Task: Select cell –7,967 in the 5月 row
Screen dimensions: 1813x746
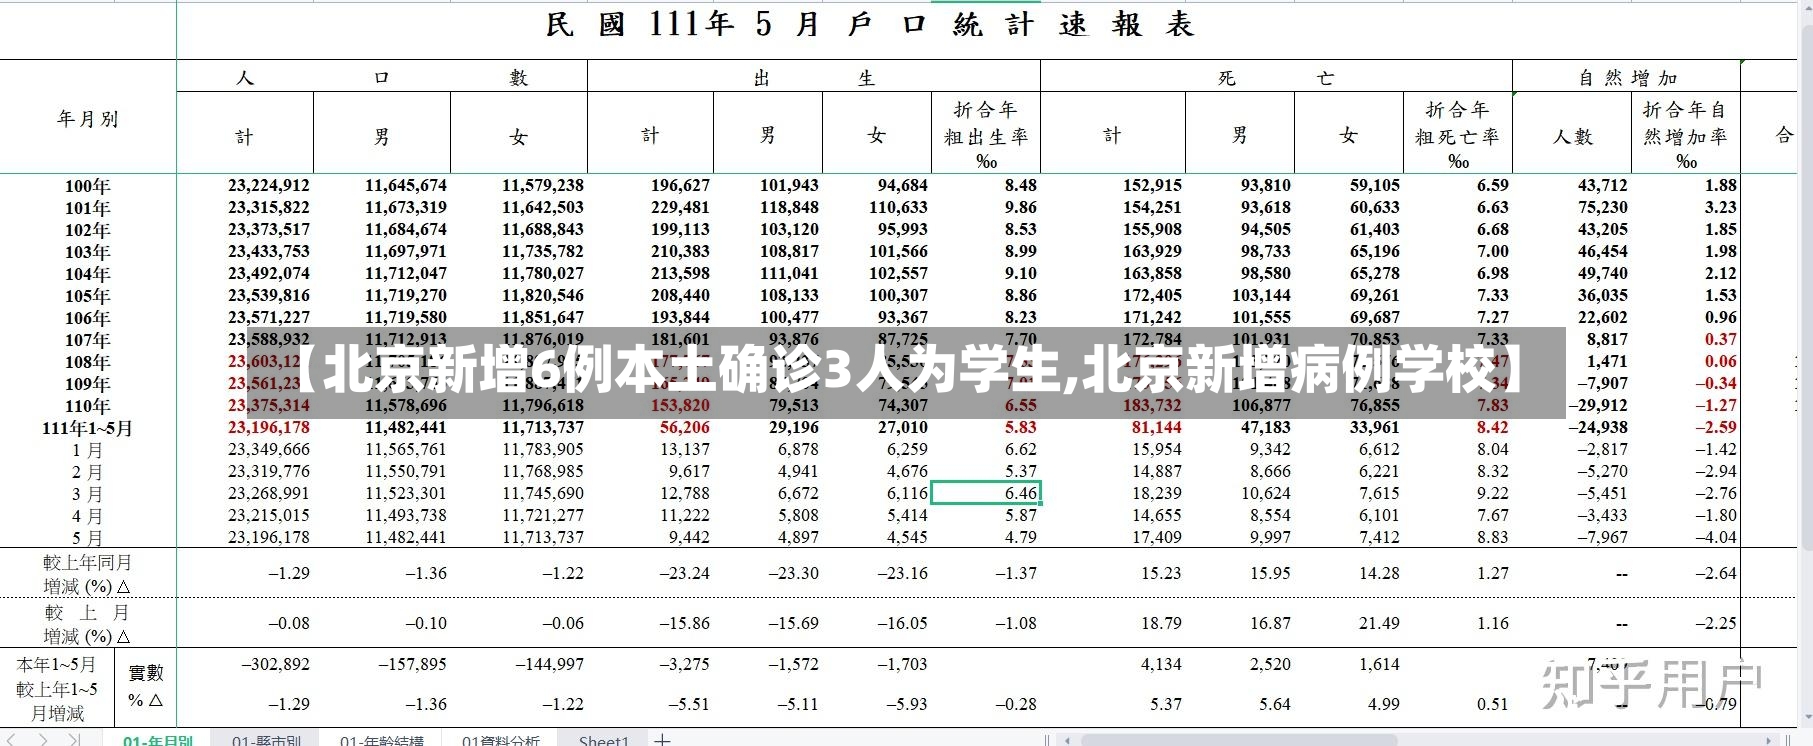Action: pos(1602,537)
